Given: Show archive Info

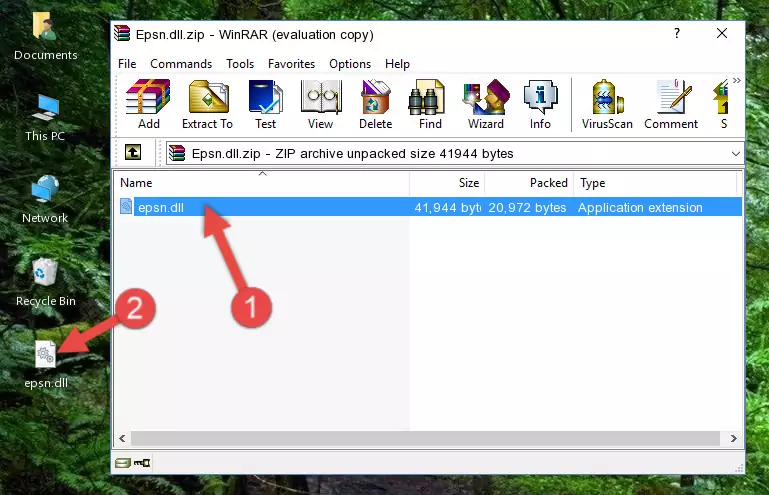Looking at the screenshot, I should pyautogui.click(x=540, y=104).
